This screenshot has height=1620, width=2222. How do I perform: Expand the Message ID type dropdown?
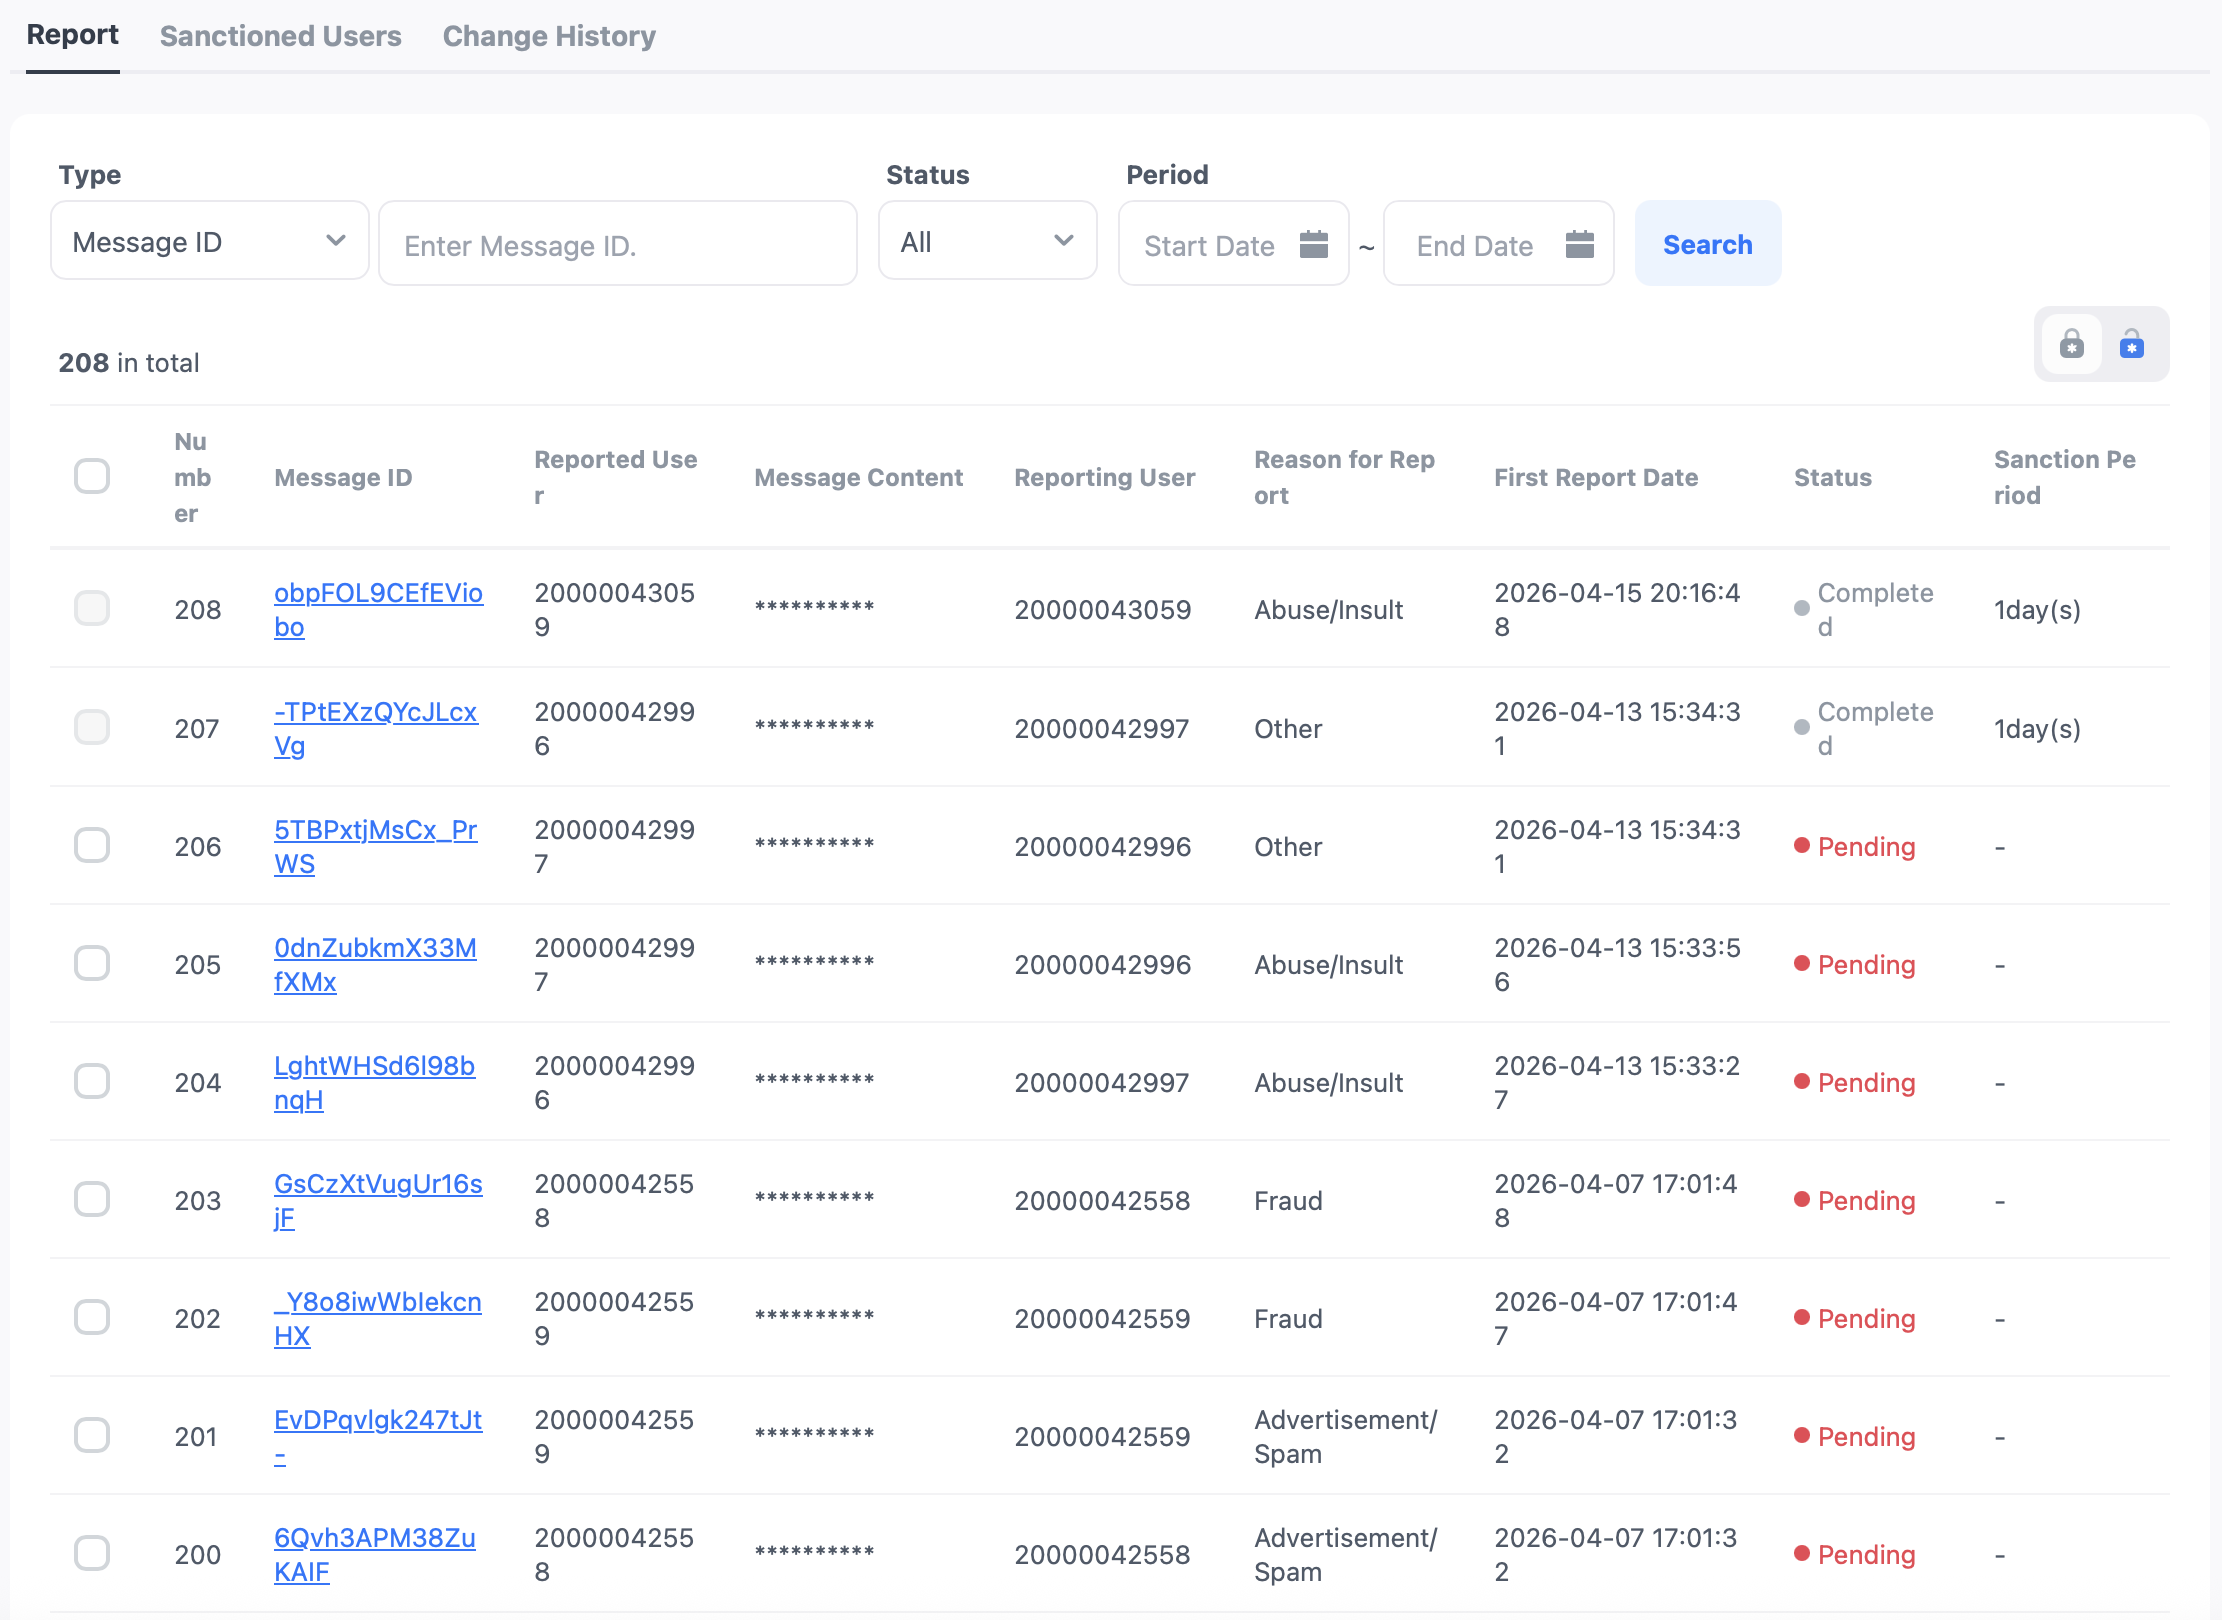point(209,242)
